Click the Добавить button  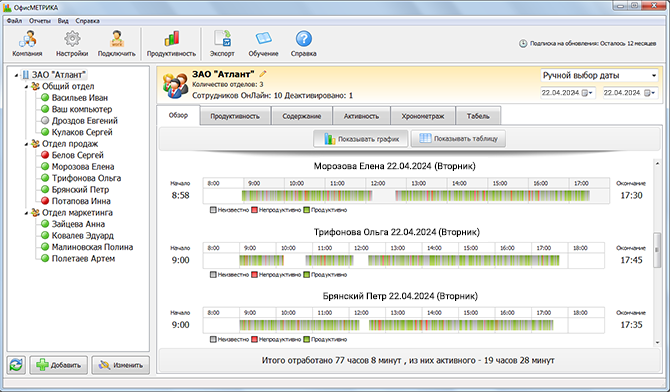(59, 365)
